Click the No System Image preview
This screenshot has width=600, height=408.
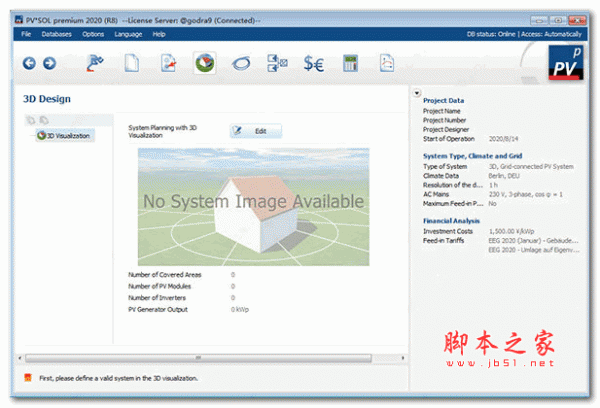point(253,207)
